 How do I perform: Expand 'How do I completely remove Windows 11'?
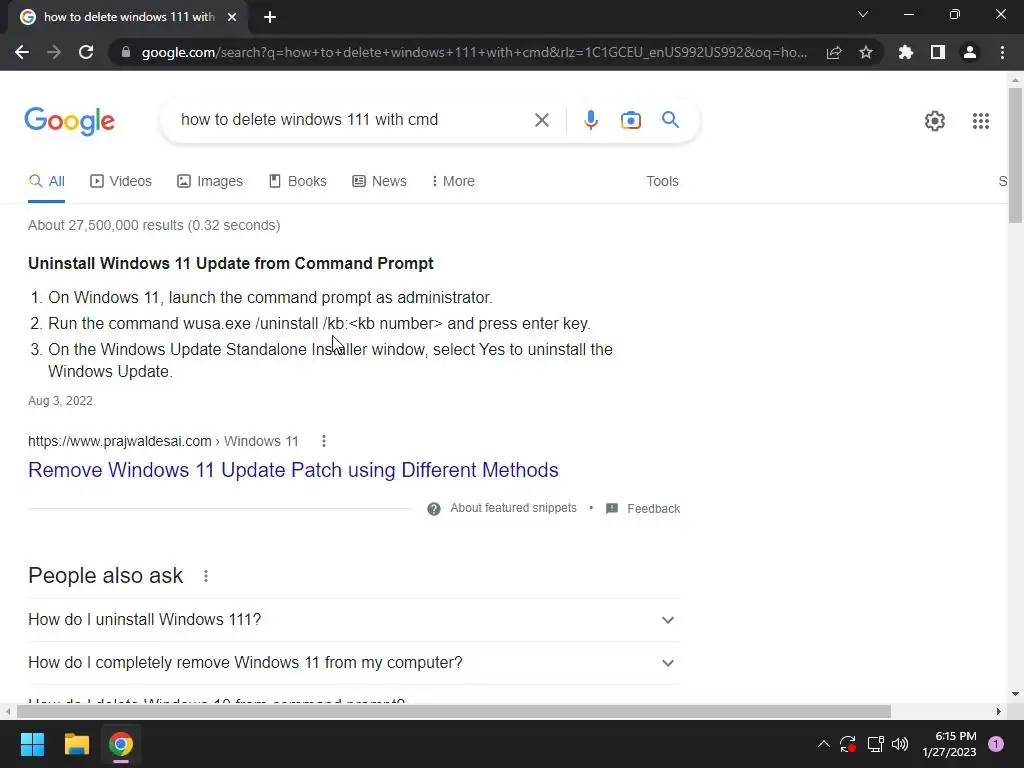tap(354, 663)
